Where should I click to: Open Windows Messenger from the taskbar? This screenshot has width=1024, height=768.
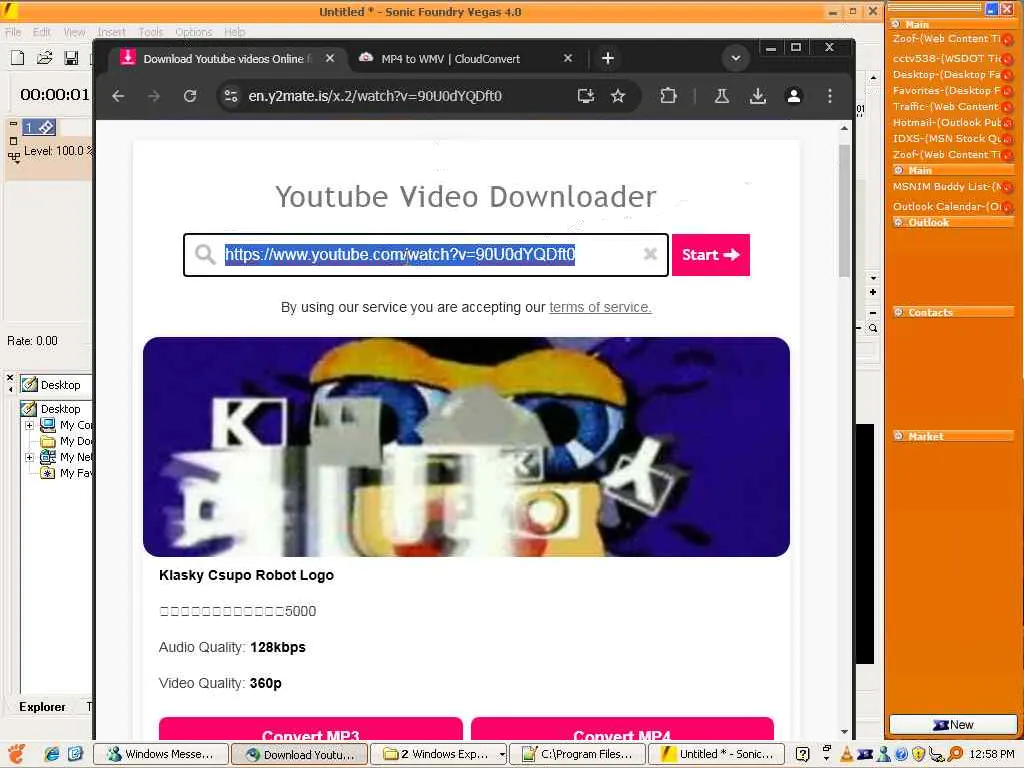click(x=161, y=754)
